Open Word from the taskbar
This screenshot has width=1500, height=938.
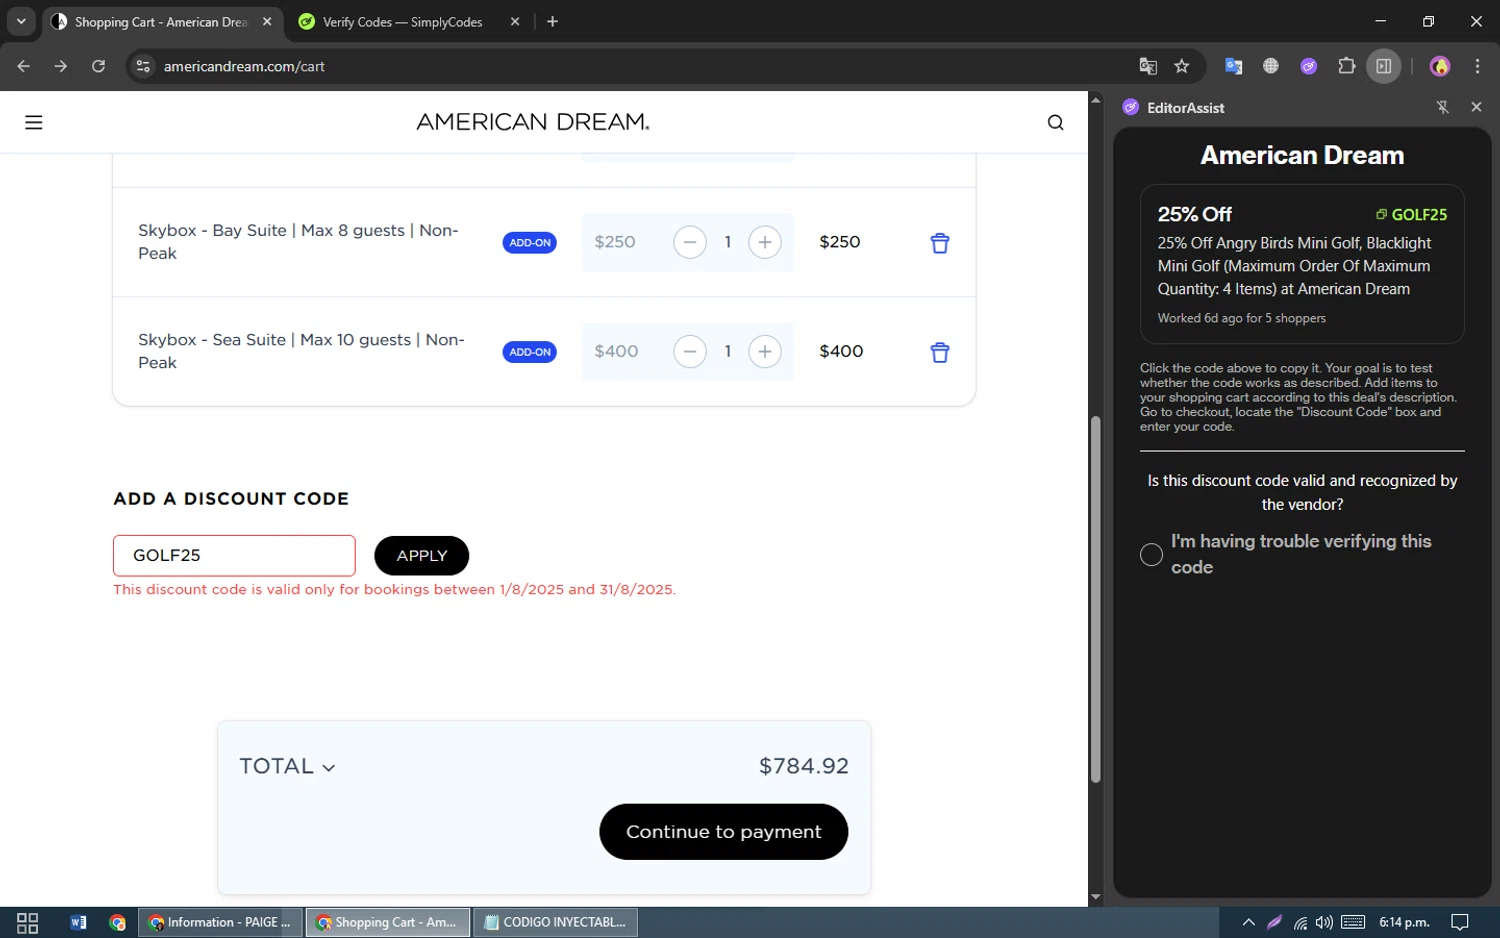coord(78,922)
